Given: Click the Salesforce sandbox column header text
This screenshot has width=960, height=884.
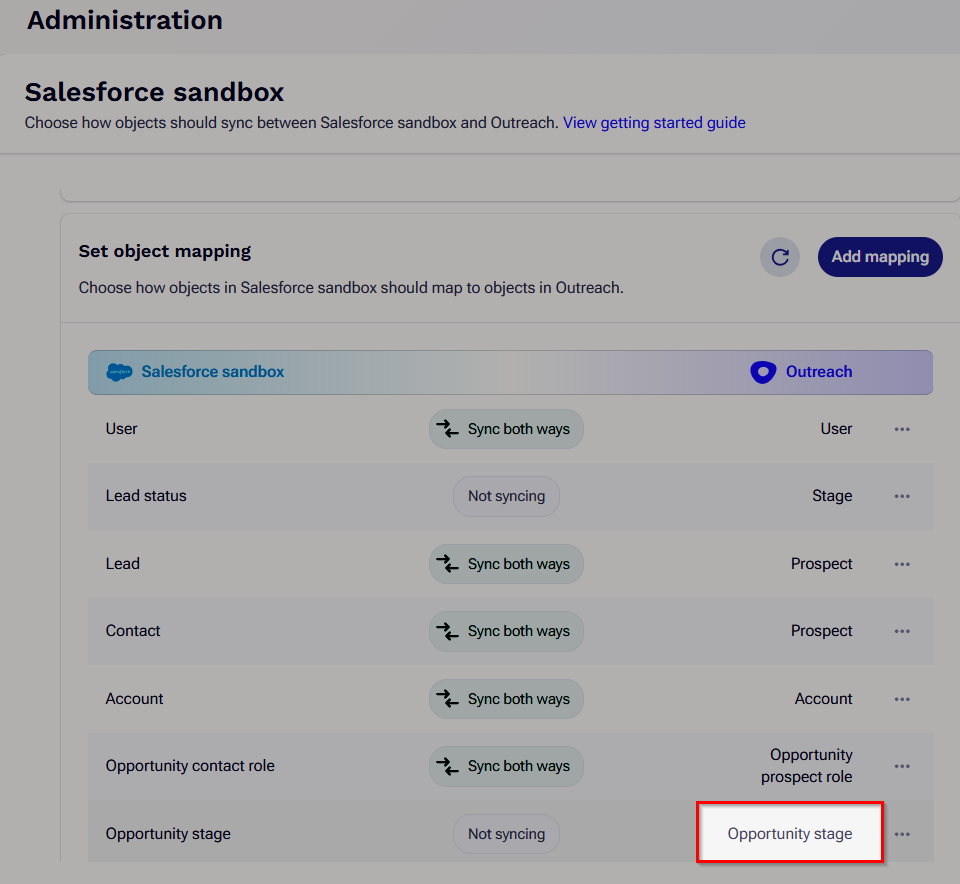Looking at the screenshot, I should (x=212, y=372).
